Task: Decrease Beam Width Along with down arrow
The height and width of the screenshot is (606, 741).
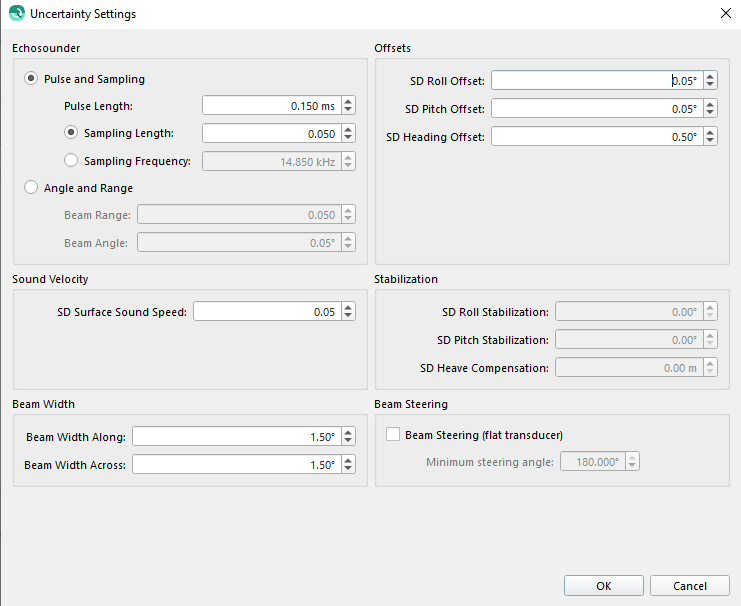Action: coord(348,441)
